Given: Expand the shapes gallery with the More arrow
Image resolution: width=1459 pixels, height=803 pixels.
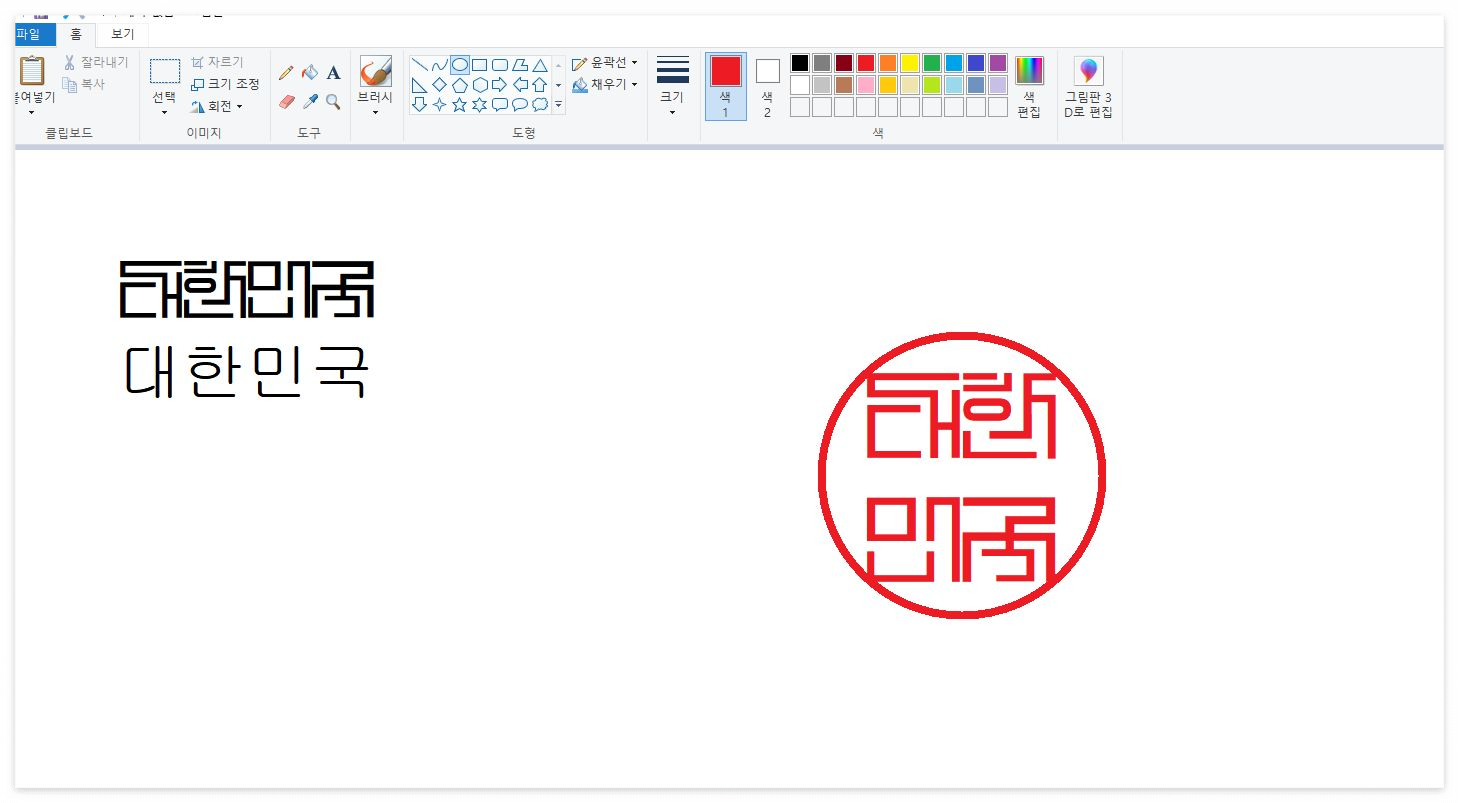Looking at the screenshot, I should 558,104.
